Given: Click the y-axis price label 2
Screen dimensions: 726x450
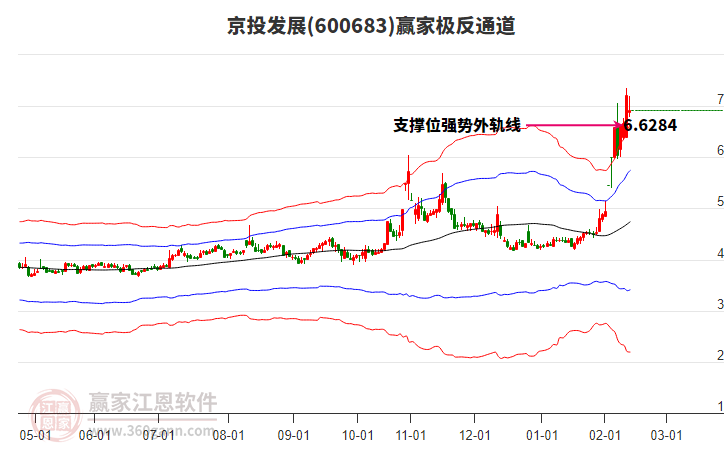Looking at the screenshot, I should coord(720,355).
